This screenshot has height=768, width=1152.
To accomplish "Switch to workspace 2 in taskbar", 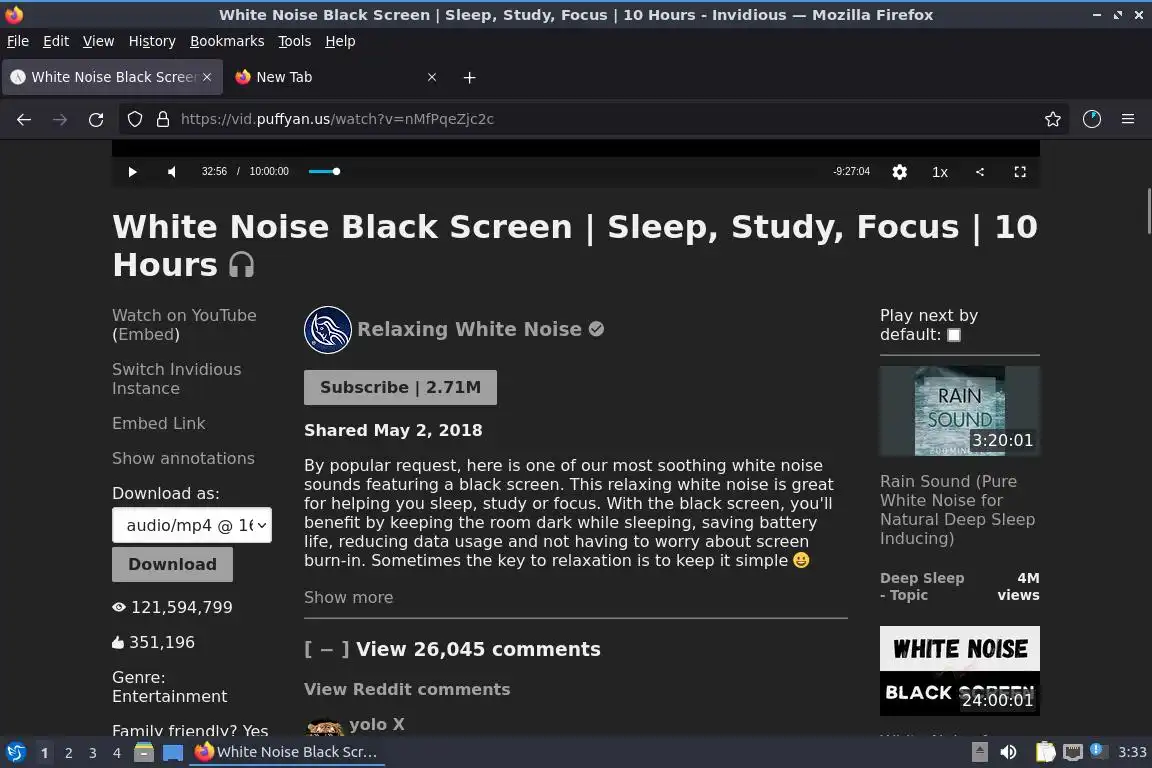I will [68, 753].
